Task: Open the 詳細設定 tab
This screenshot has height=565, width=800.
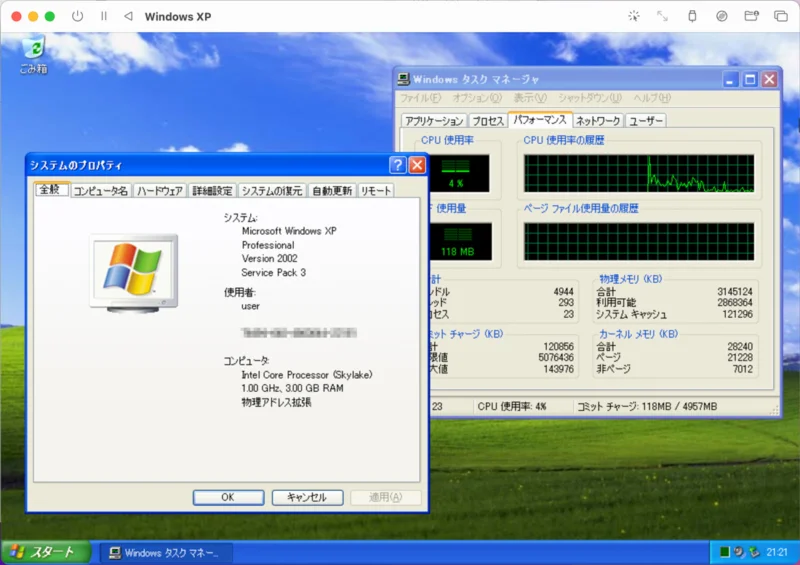Action: coord(212,191)
